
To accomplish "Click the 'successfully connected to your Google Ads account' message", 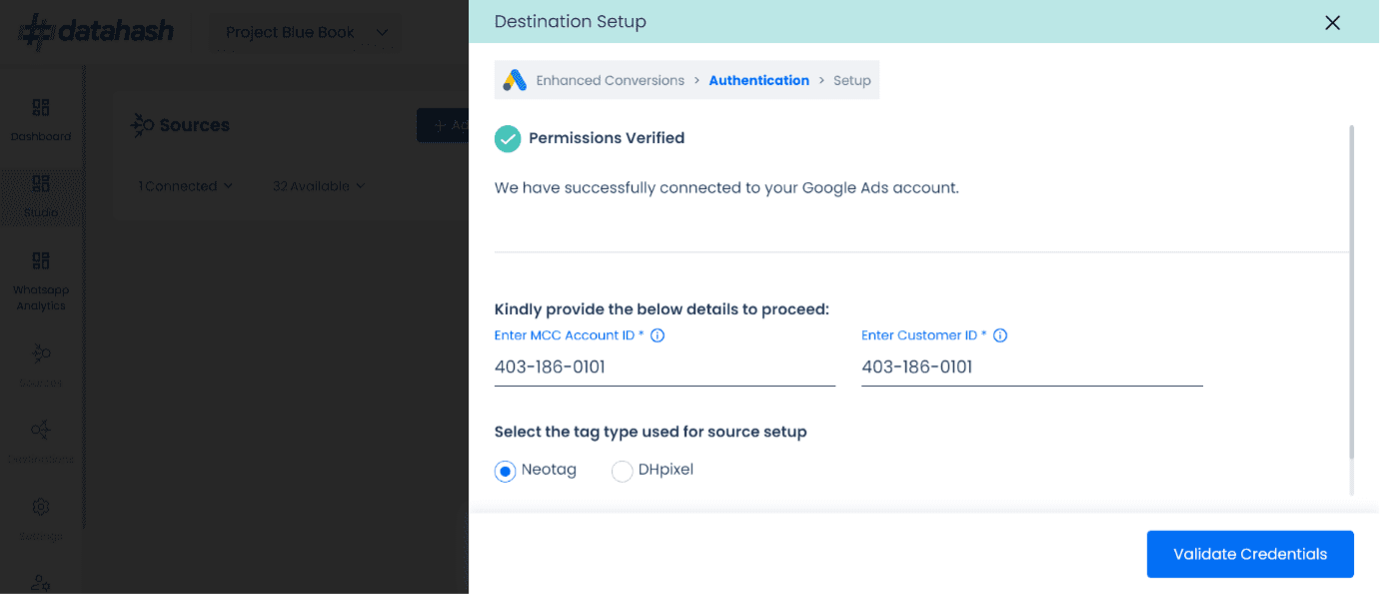I will (727, 188).
